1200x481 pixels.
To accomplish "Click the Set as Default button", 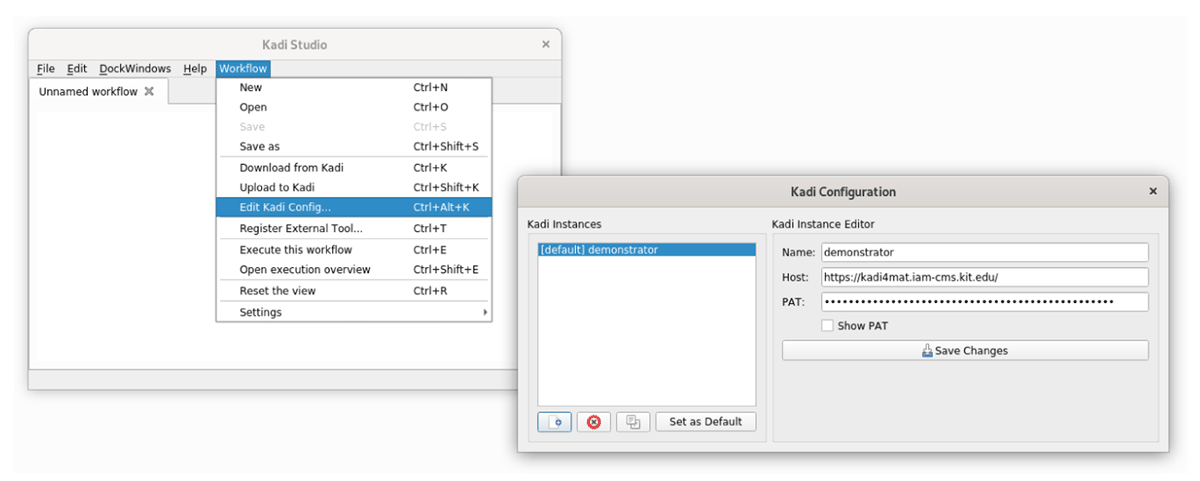I will [705, 422].
